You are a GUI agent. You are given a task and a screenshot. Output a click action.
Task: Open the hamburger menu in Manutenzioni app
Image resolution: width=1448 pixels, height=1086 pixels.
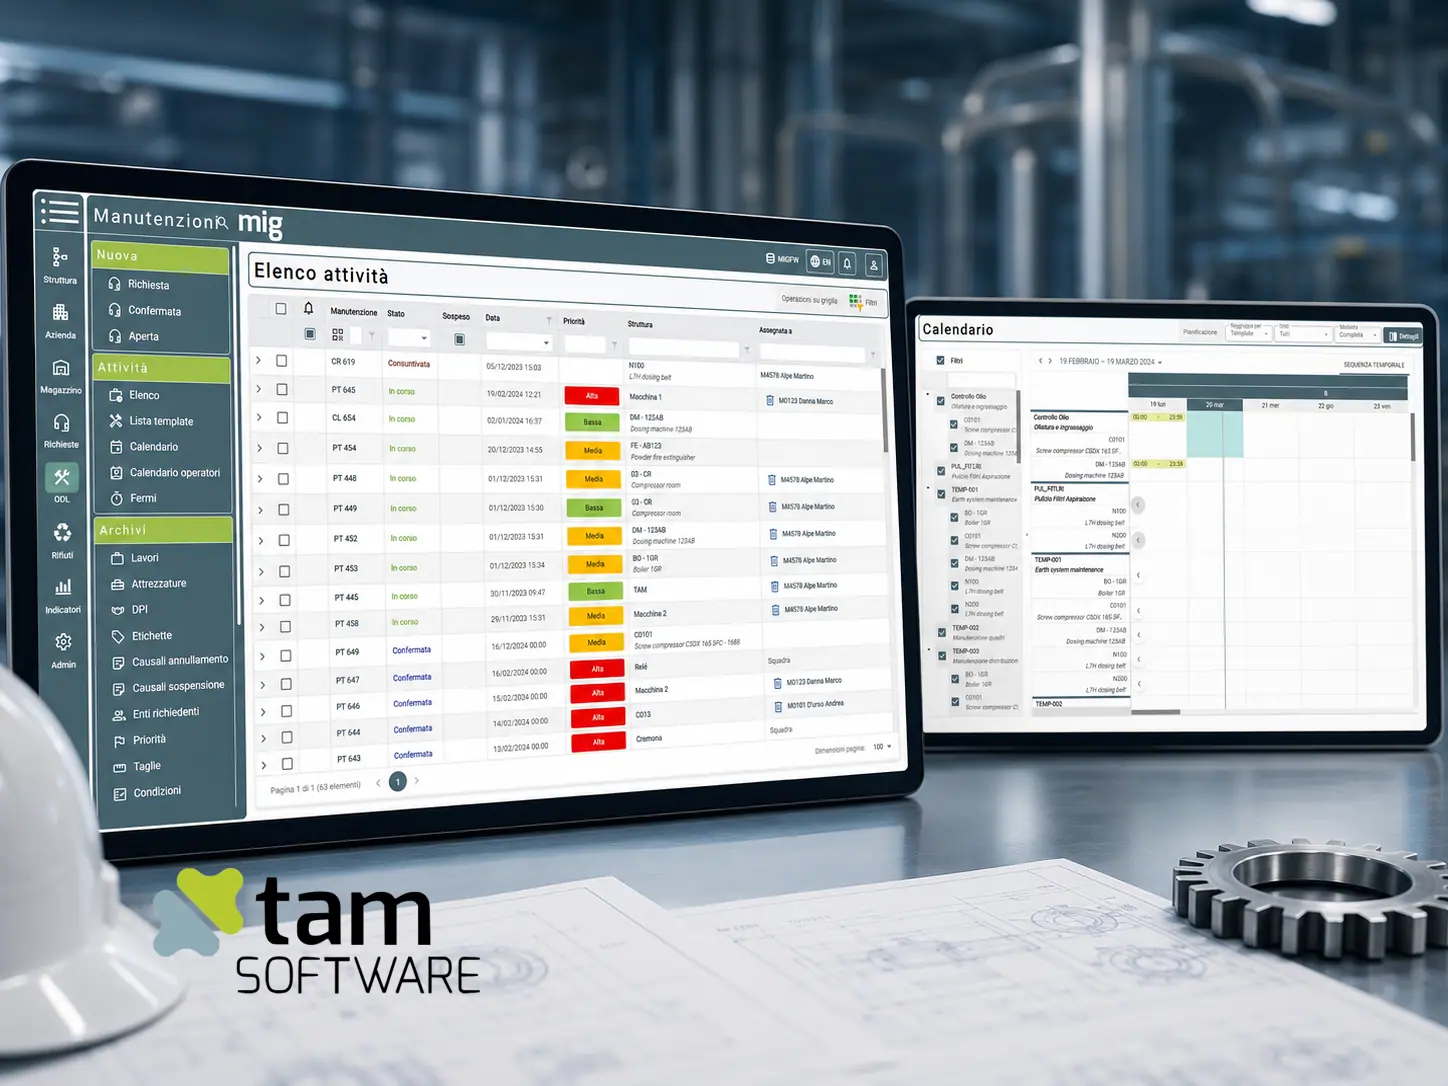[59, 211]
